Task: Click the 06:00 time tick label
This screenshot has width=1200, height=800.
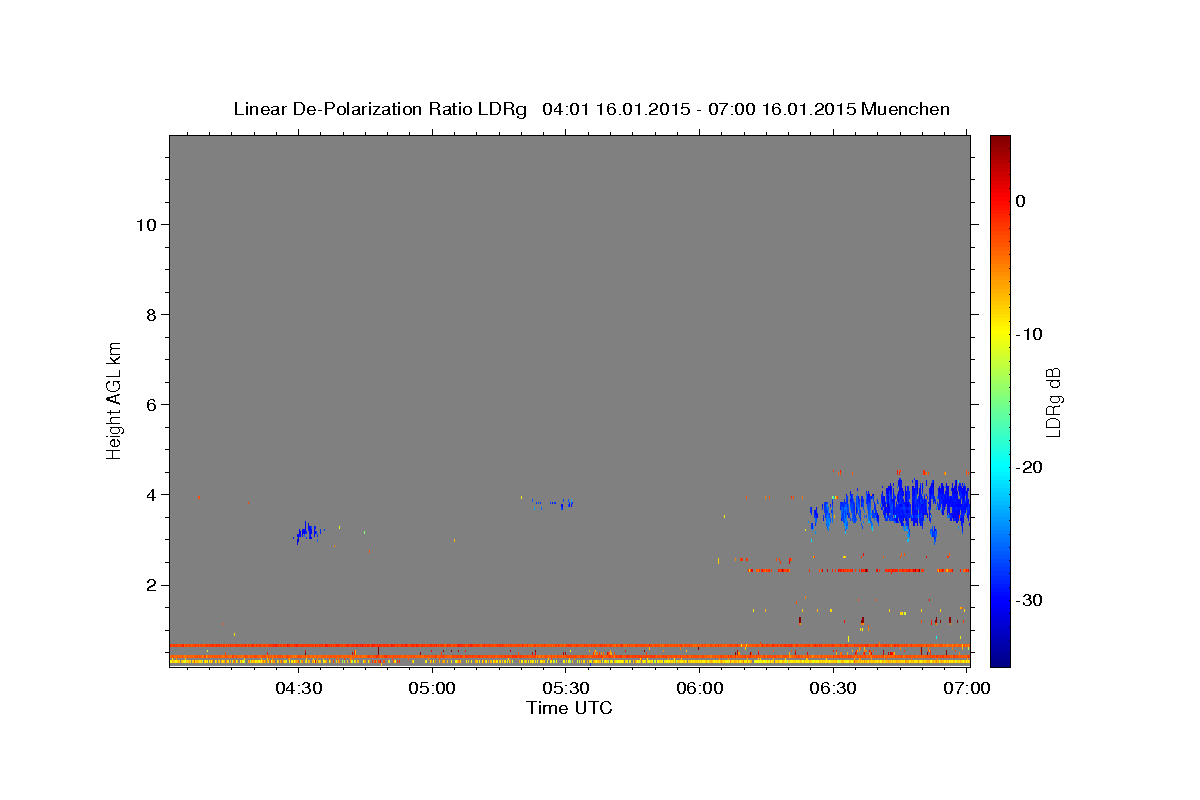Action: 700,688
